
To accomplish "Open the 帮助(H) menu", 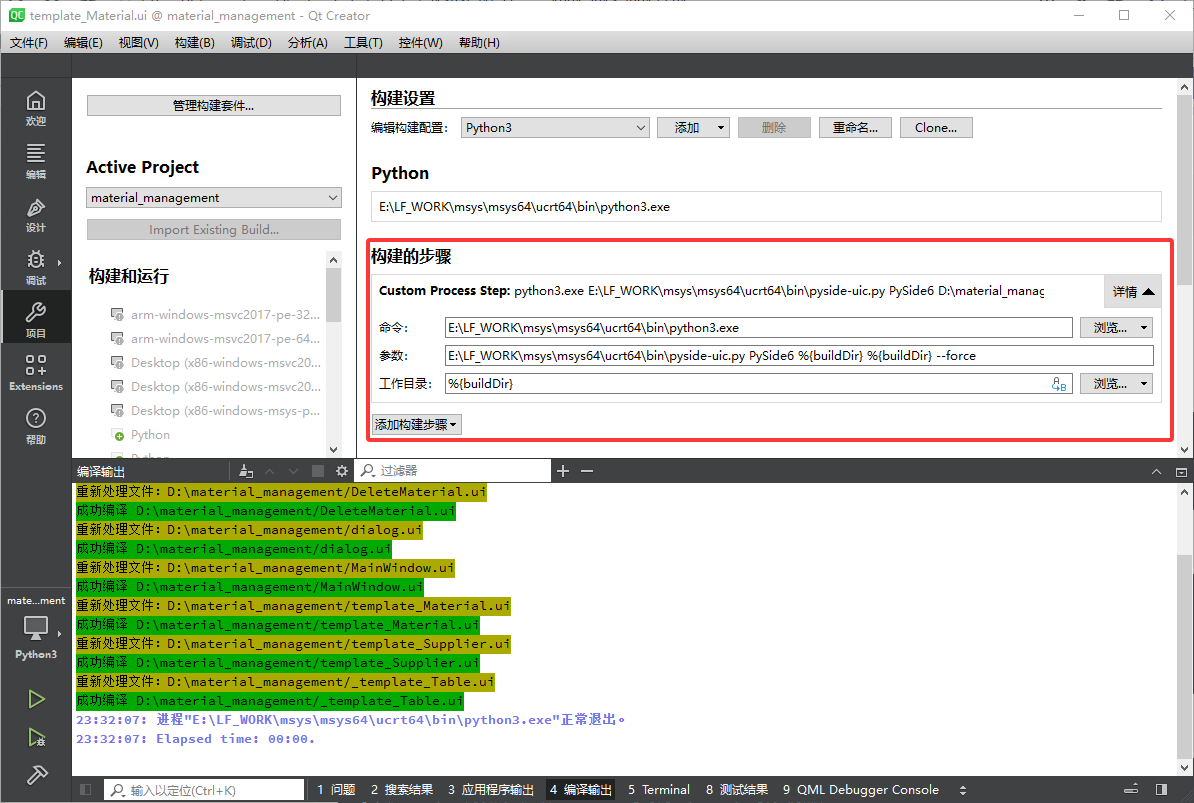I will point(479,43).
